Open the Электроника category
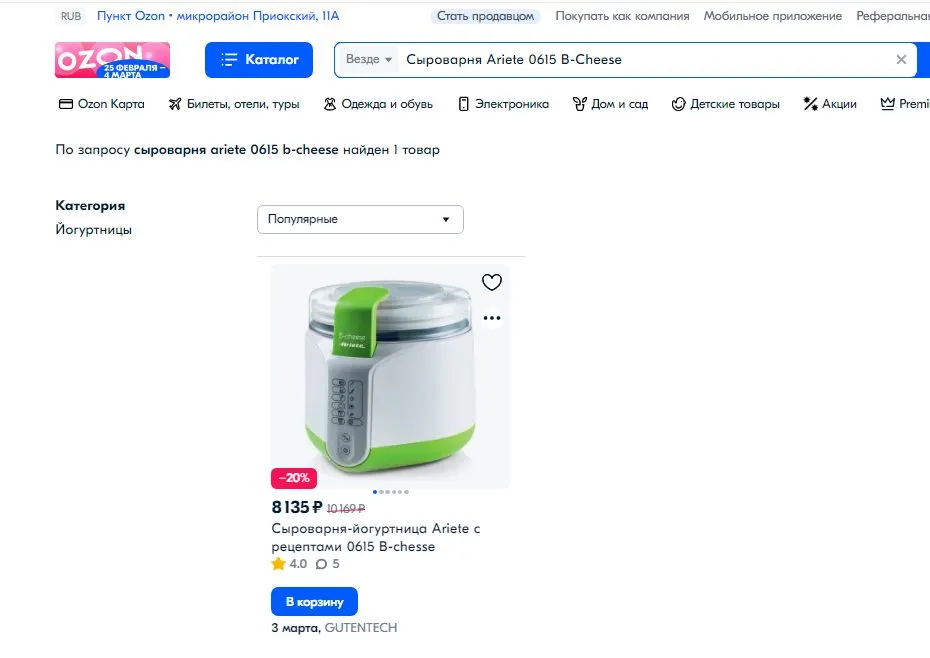The height and width of the screenshot is (658, 930). (x=503, y=104)
